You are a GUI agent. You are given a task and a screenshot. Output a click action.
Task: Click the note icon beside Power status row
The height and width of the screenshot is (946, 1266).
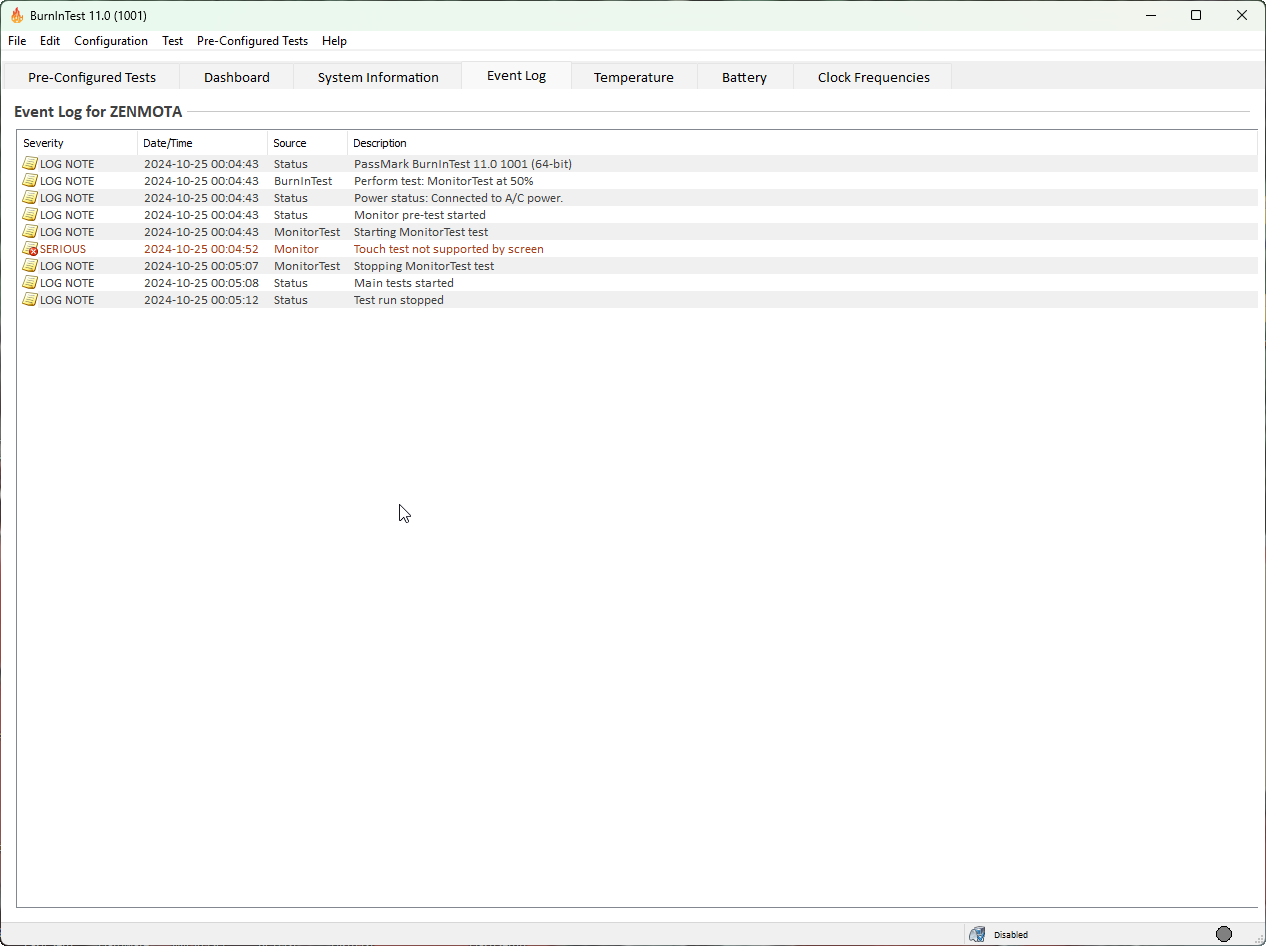pos(30,198)
